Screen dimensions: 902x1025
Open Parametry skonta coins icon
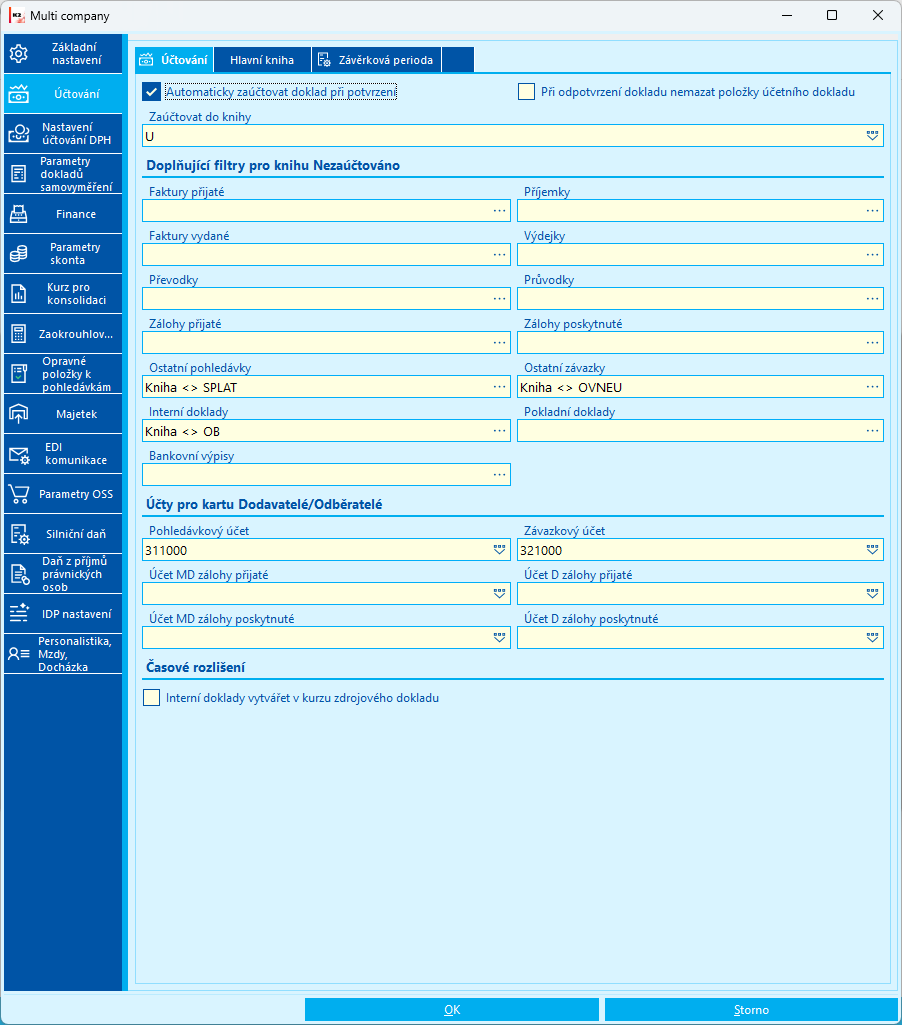(18, 254)
